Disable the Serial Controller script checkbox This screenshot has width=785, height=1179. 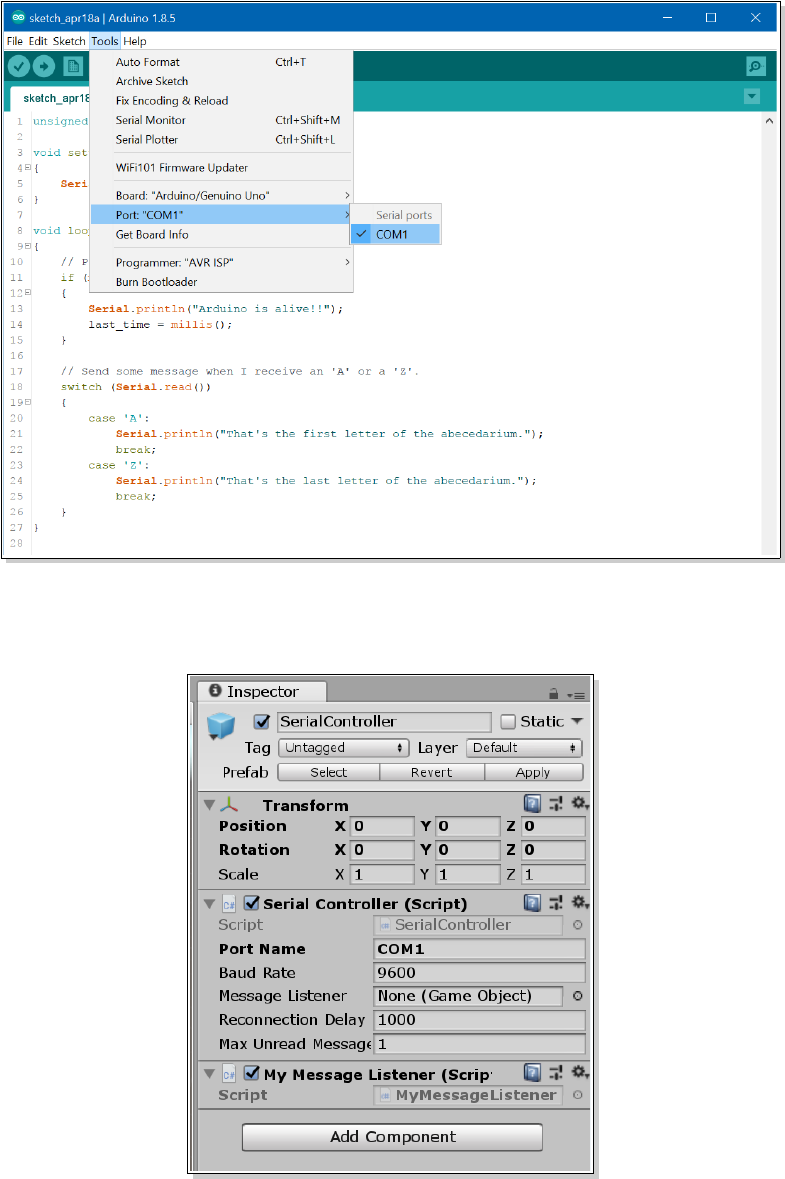coord(252,903)
